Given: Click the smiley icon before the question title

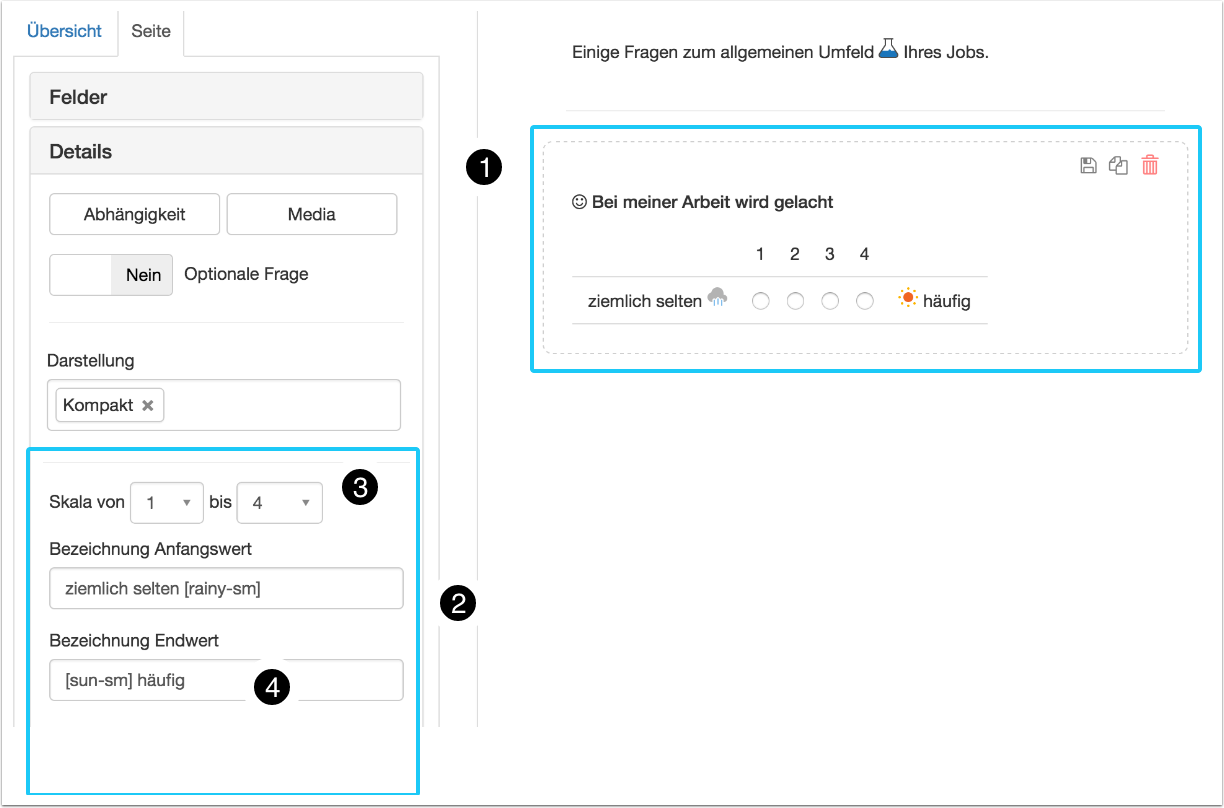Looking at the screenshot, I should pos(579,202).
